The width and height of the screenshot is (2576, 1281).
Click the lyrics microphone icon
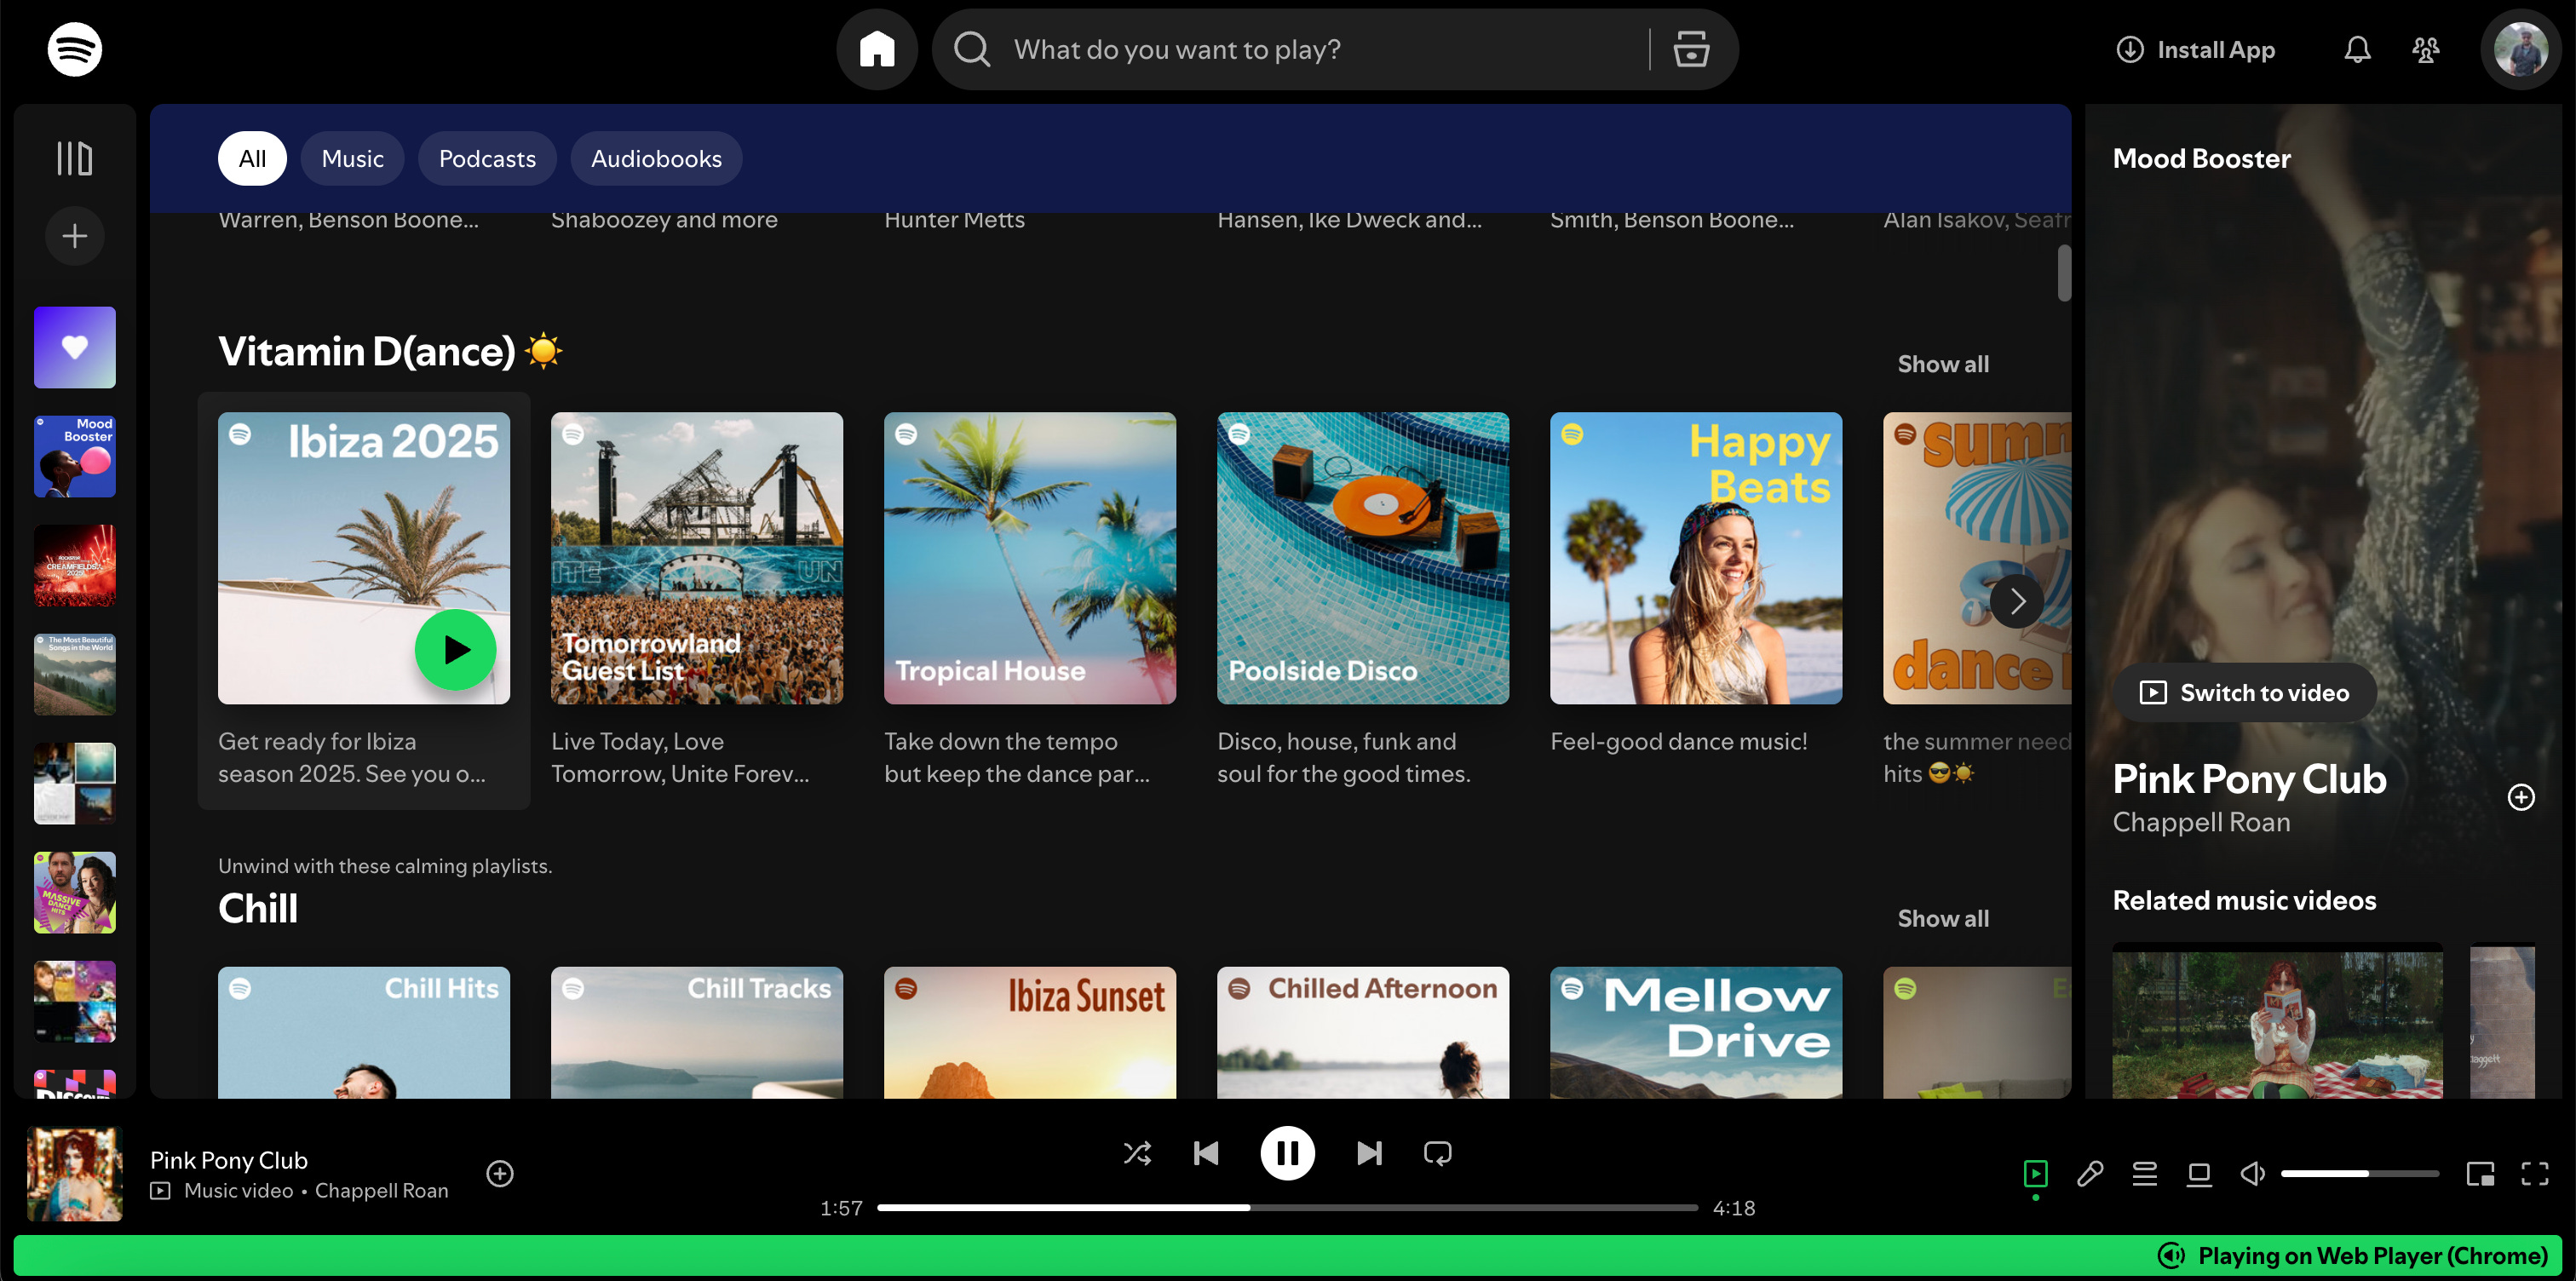(2090, 1174)
